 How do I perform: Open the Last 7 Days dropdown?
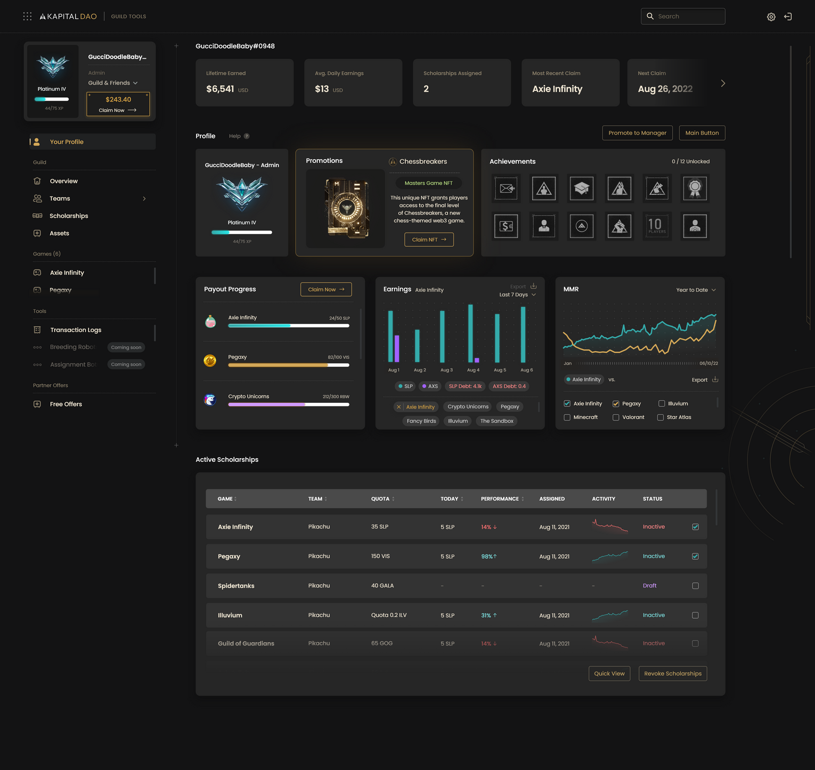tap(517, 295)
